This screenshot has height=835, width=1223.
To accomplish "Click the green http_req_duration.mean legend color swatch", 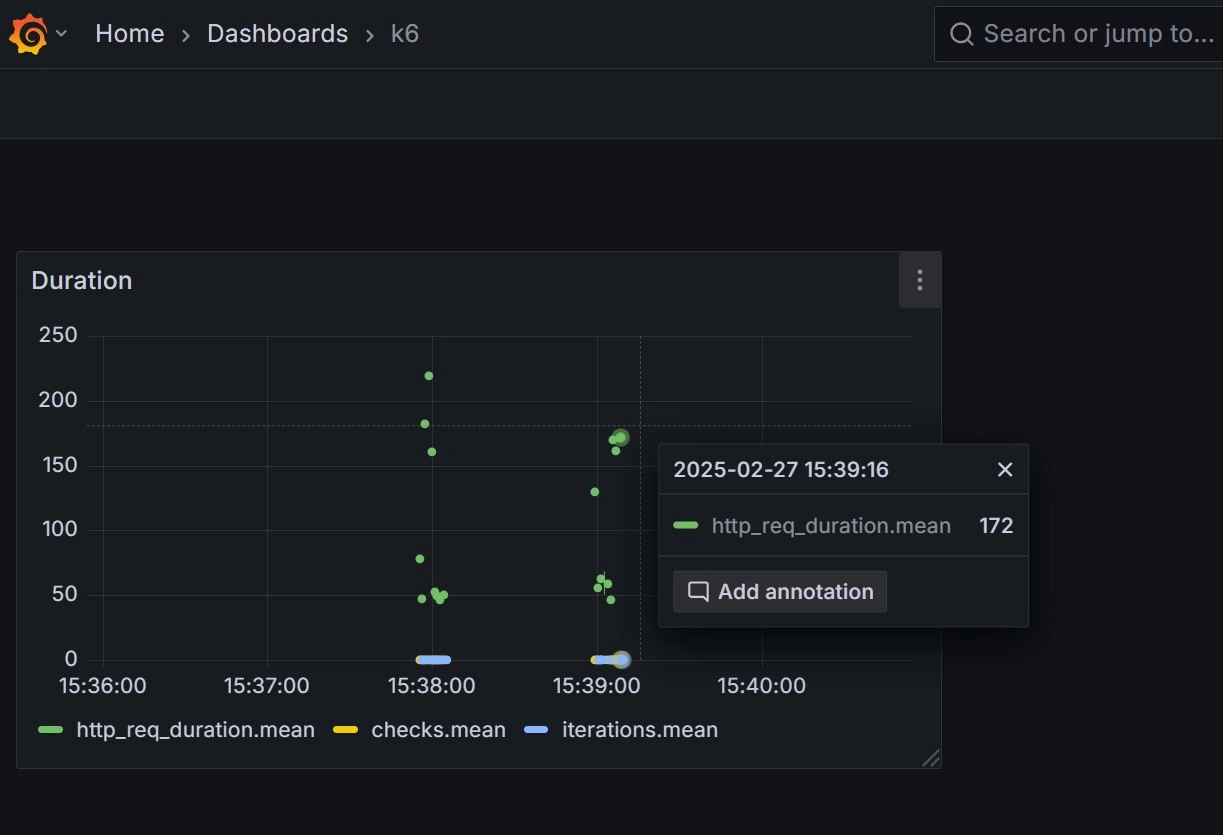I will coord(50,730).
